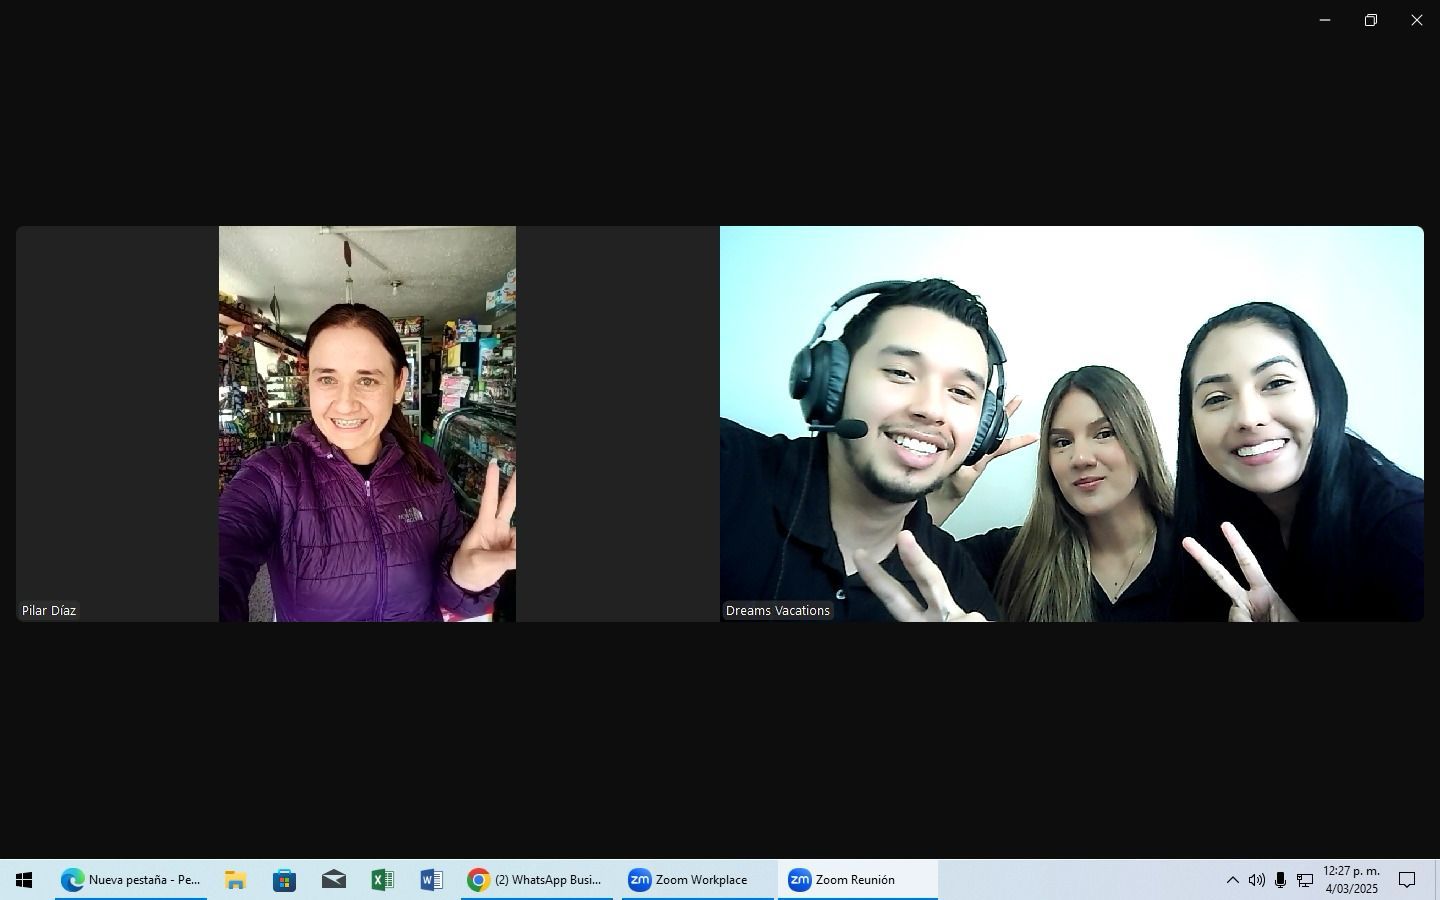Switch to the Edge Nueva pestaña window
Viewport: 1440px width, 900px height.
131,880
